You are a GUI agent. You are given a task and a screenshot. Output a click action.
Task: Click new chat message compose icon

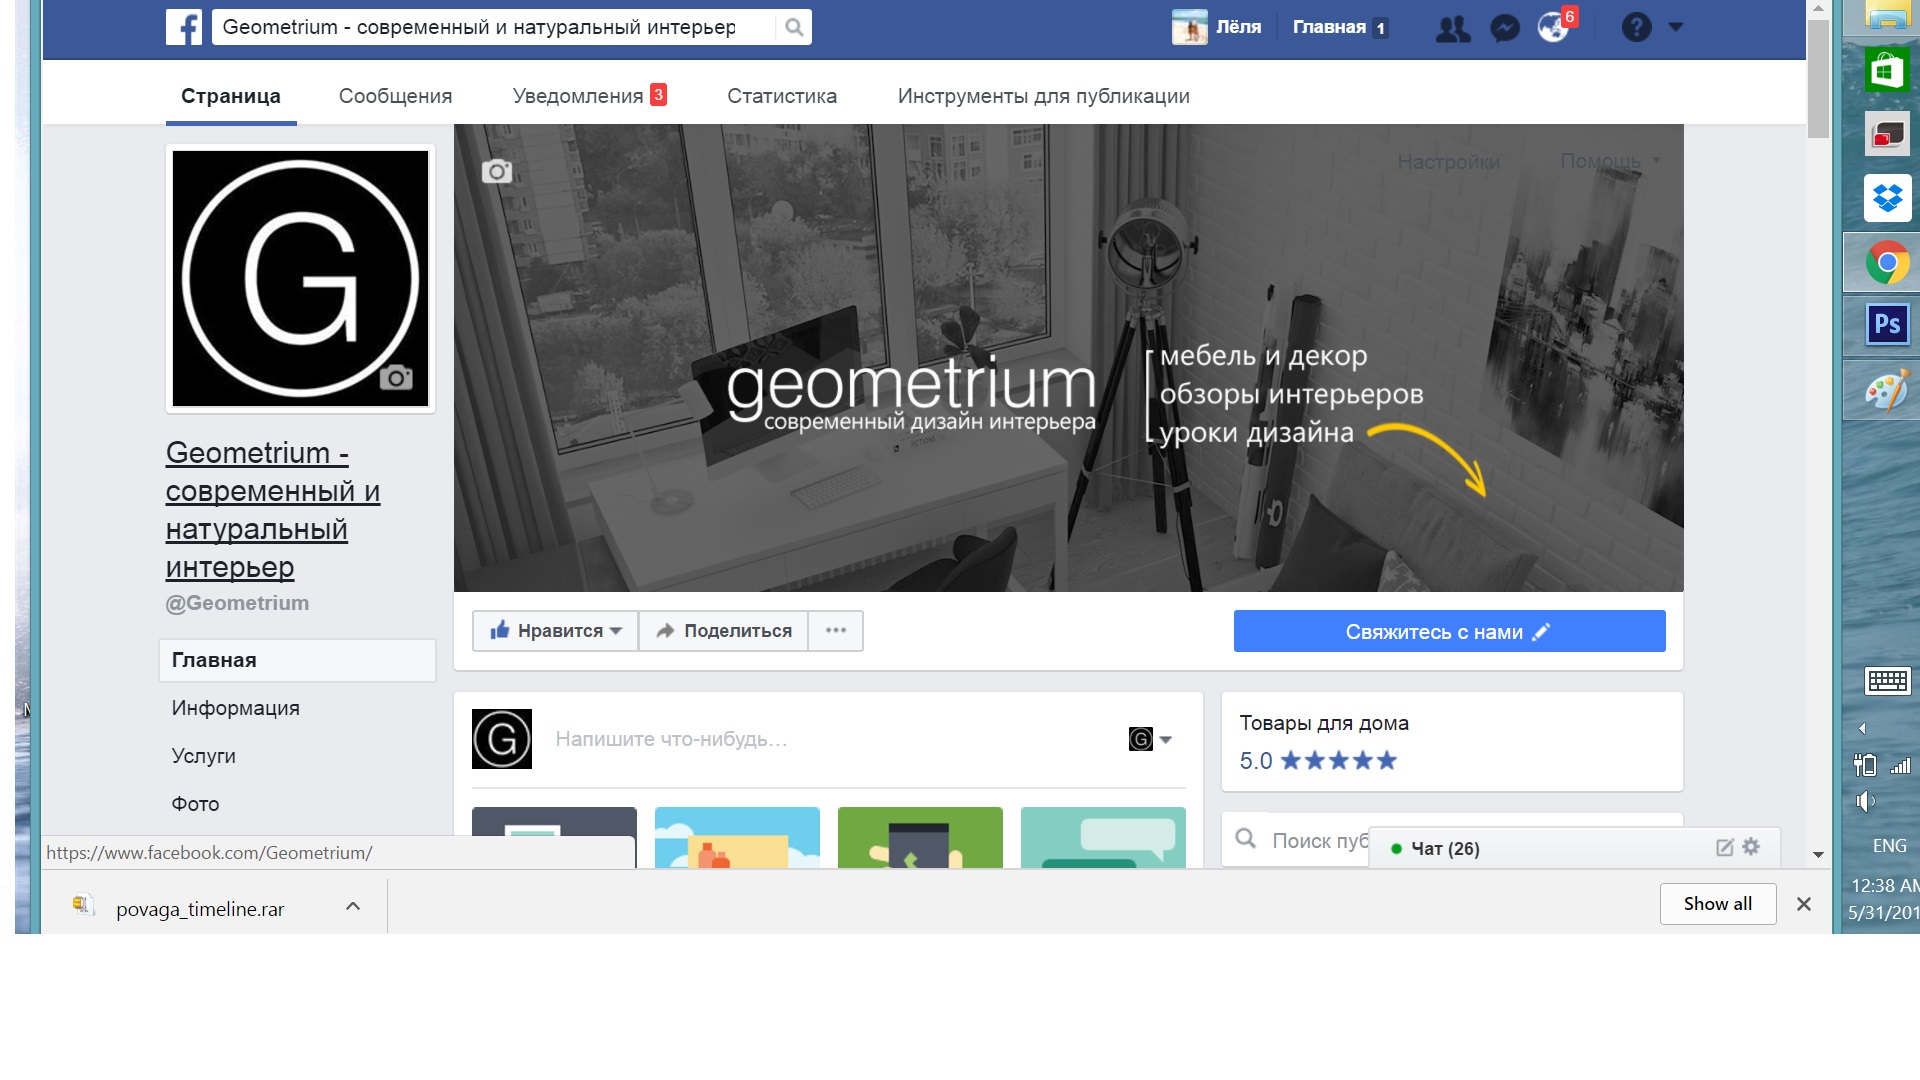[x=1725, y=847]
